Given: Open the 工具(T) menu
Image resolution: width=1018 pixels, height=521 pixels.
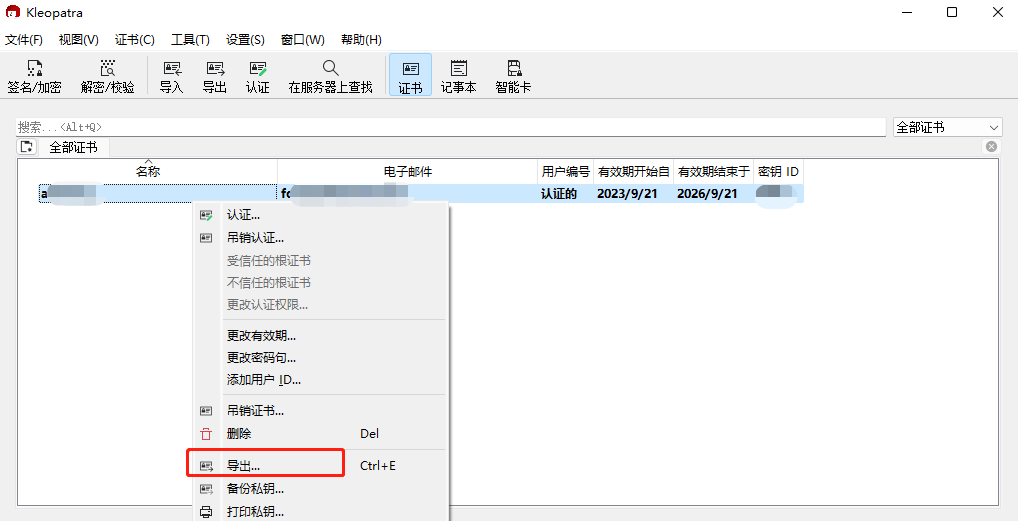Looking at the screenshot, I should point(190,40).
